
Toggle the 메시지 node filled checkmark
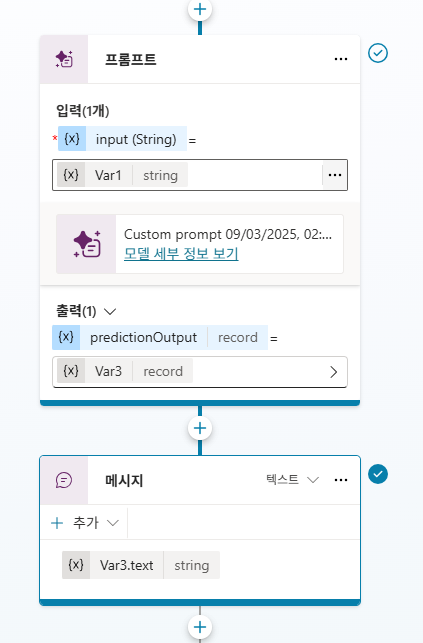(x=378, y=474)
